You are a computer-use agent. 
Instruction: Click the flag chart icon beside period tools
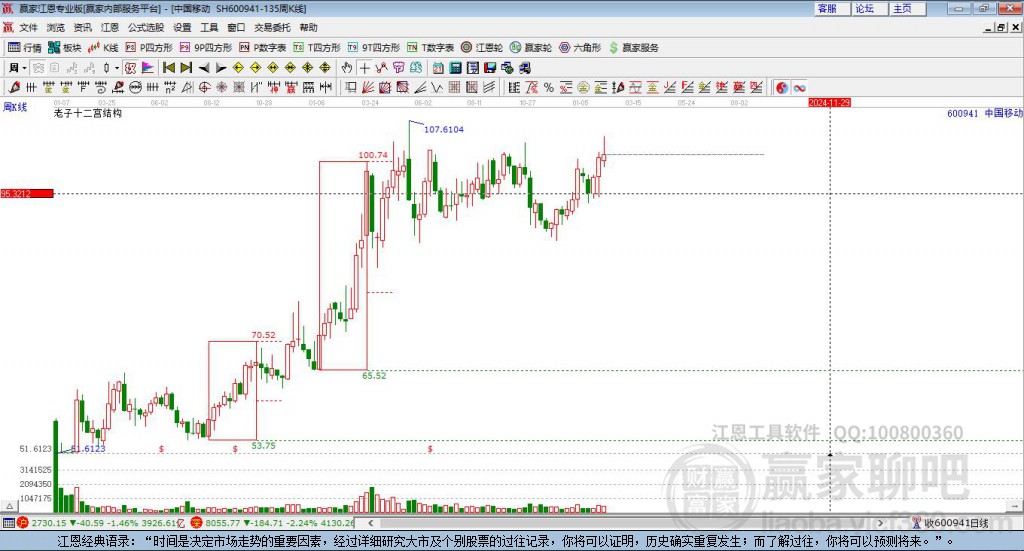coord(148,68)
